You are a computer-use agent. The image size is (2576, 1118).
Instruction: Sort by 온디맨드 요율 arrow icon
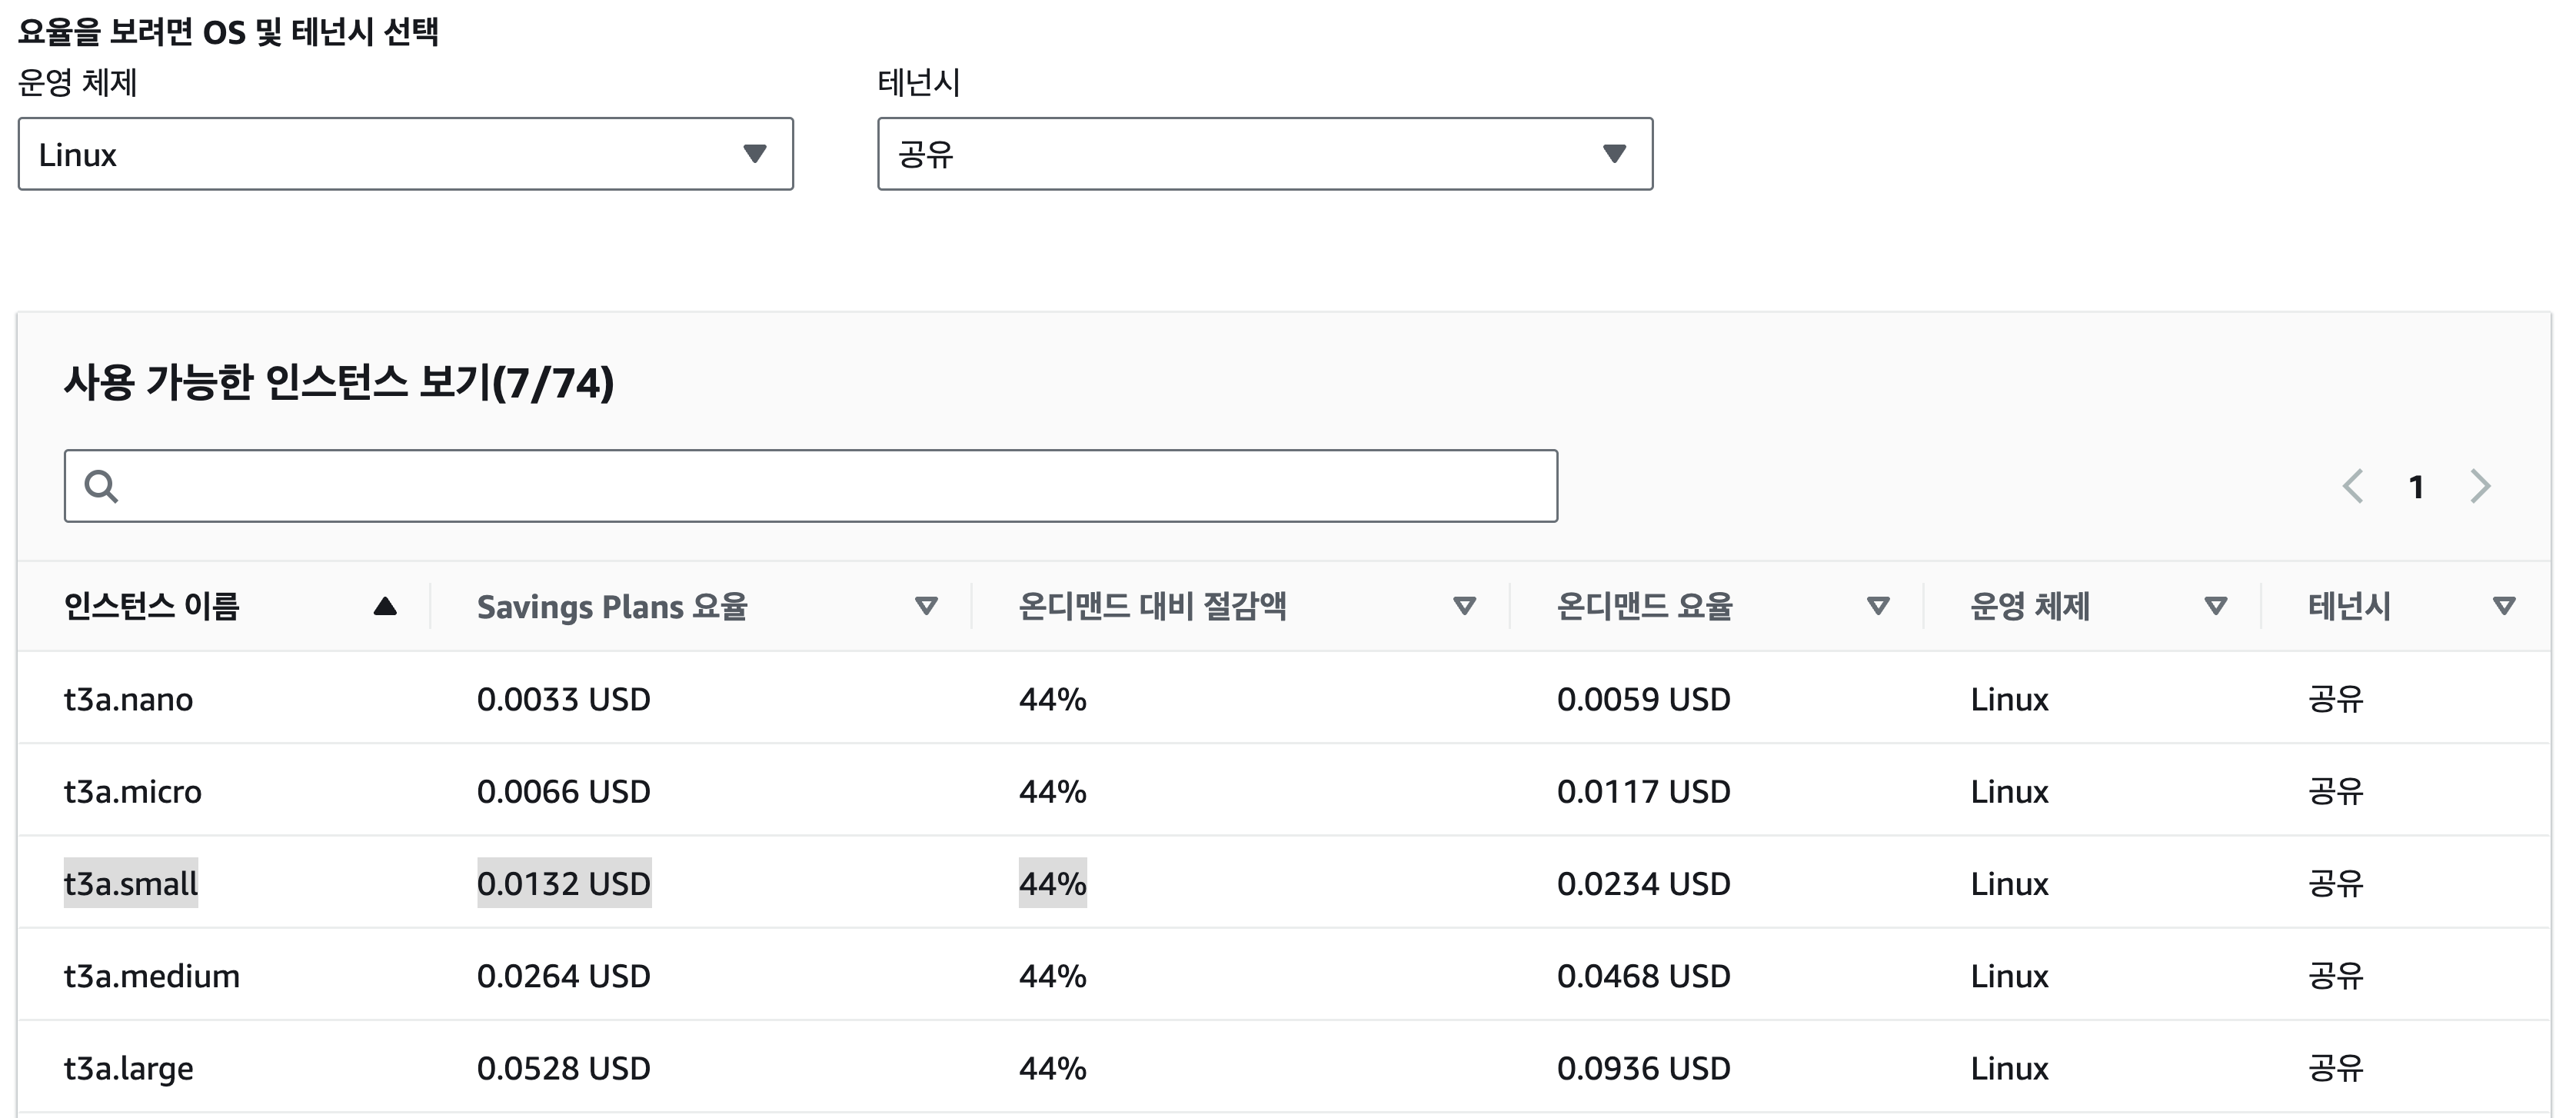pyautogui.click(x=1878, y=606)
